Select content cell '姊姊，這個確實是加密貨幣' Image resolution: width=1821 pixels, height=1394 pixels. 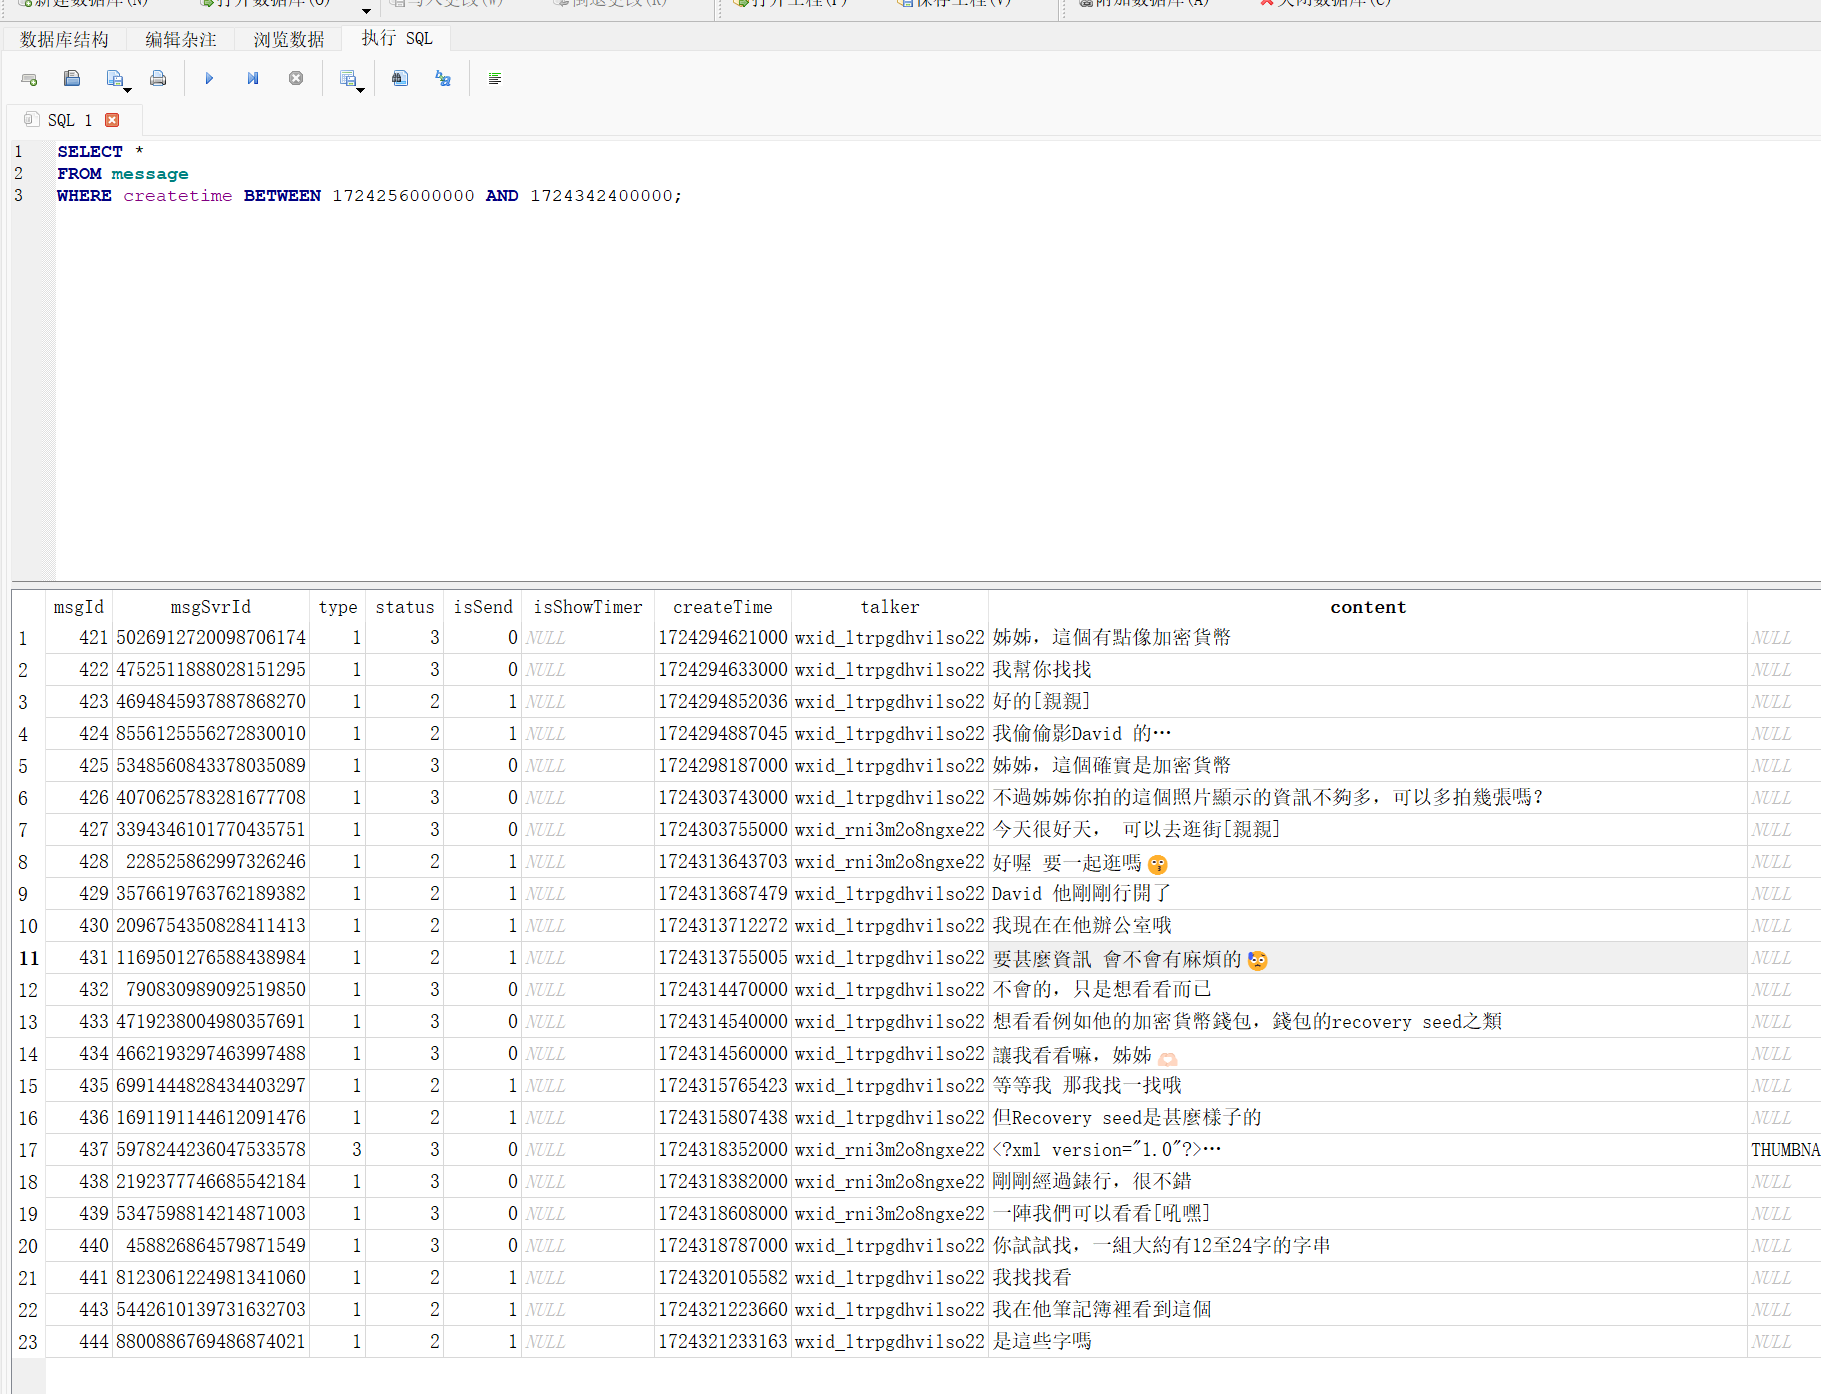coord(1368,766)
